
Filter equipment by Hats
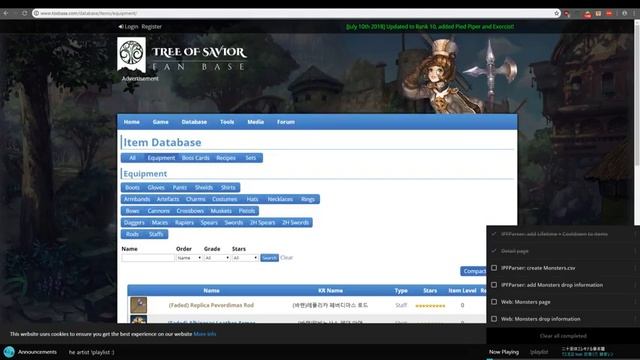coord(252,199)
